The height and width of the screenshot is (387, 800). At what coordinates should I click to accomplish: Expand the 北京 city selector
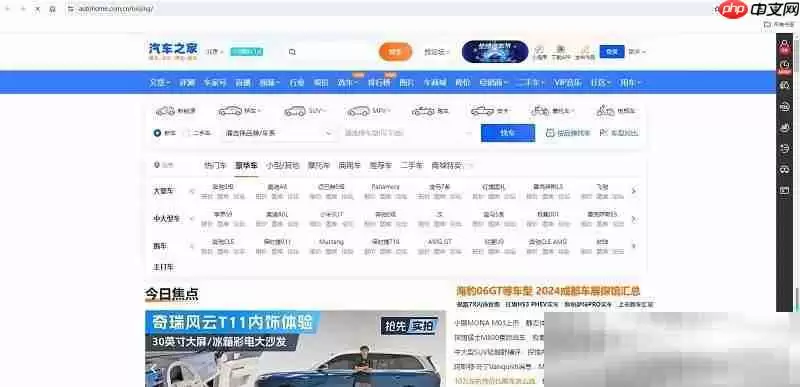click(x=215, y=51)
